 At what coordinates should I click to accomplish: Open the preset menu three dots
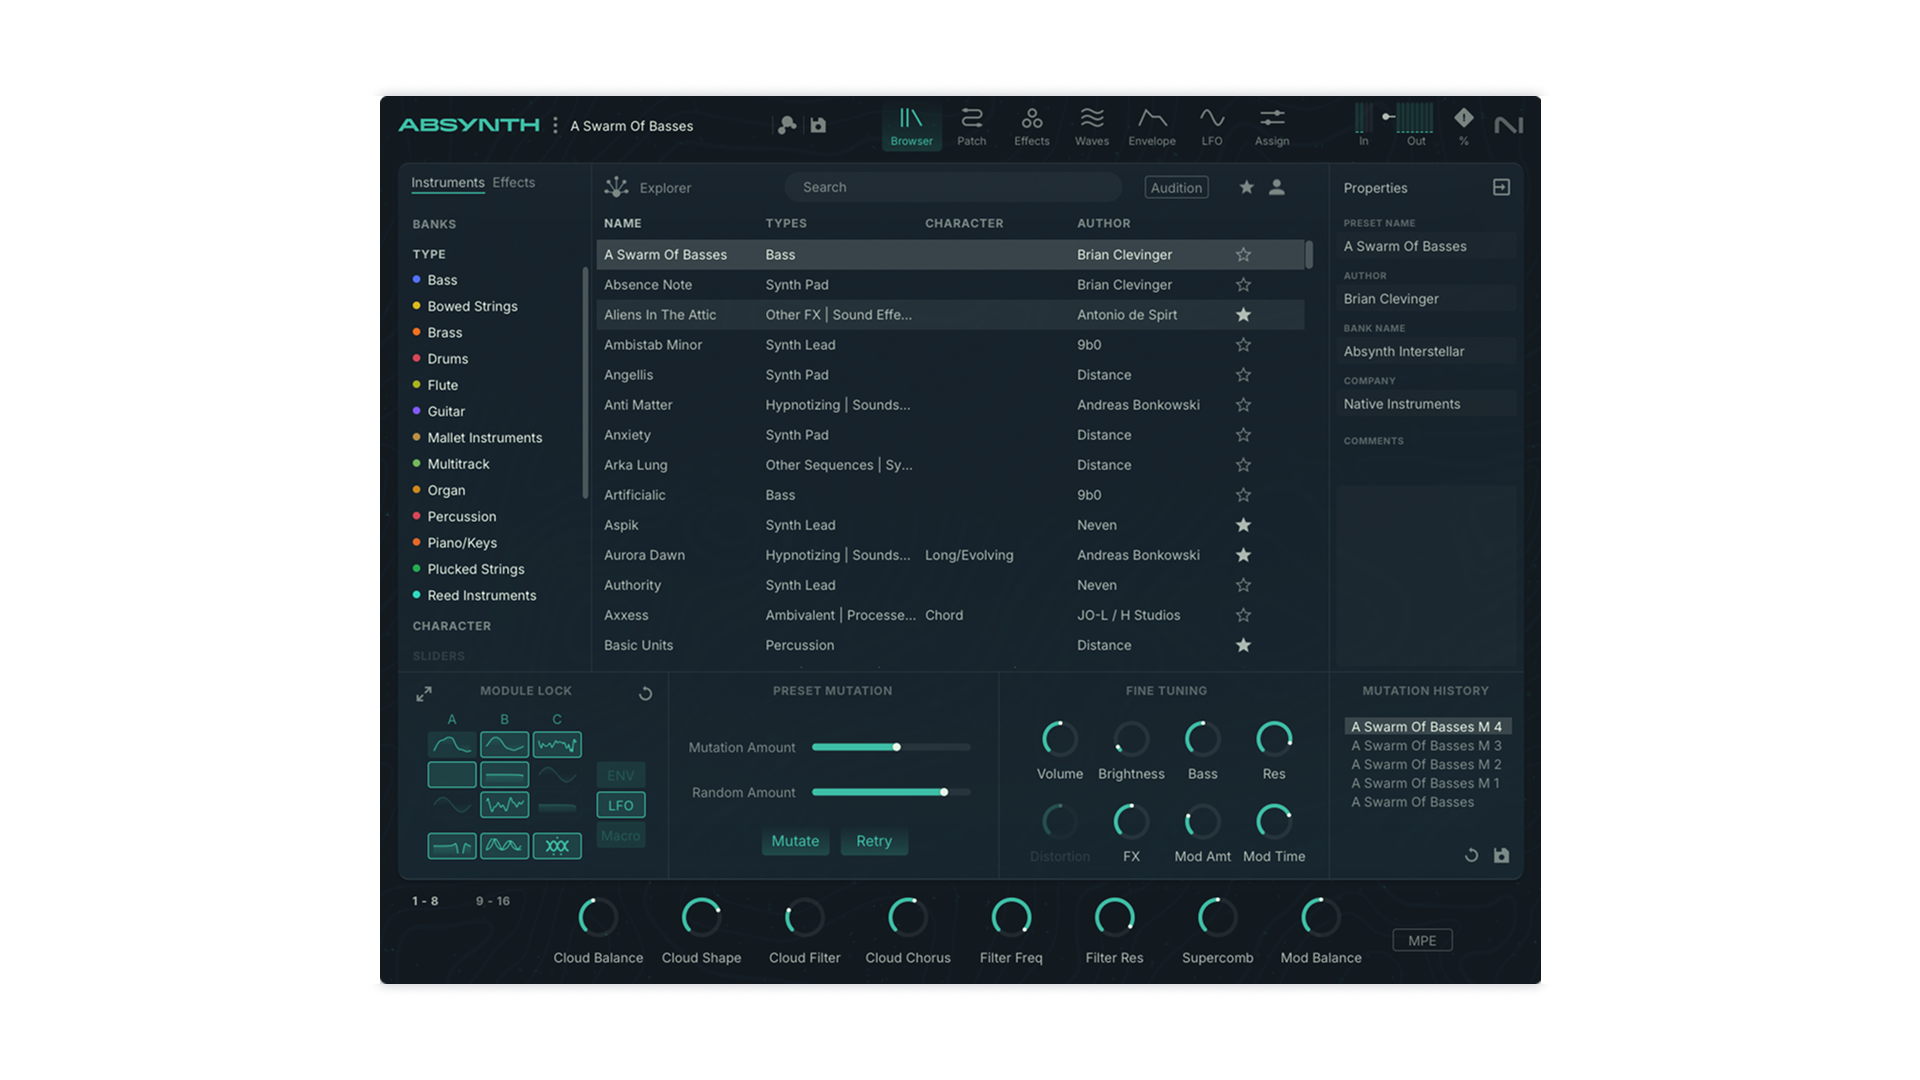(x=555, y=125)
